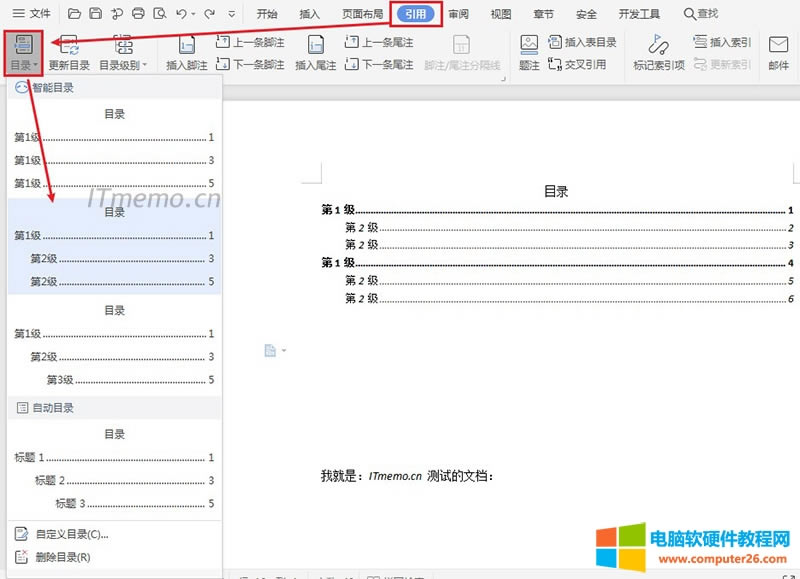Switch to the 插入 tab
This screenshot has height=579, width=800.
click(310, 14)
